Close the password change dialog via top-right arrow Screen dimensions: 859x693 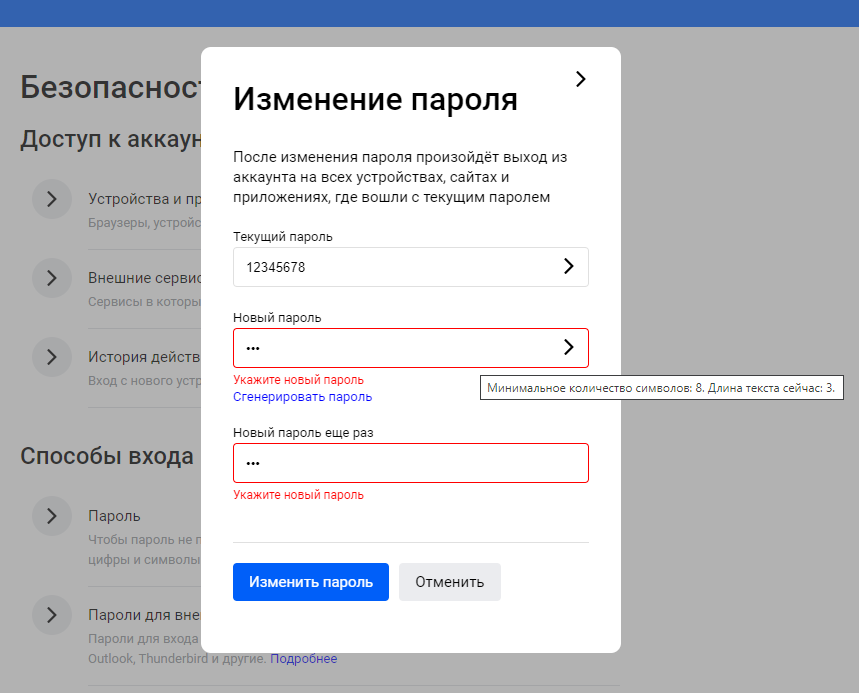[x=581, y=79]
